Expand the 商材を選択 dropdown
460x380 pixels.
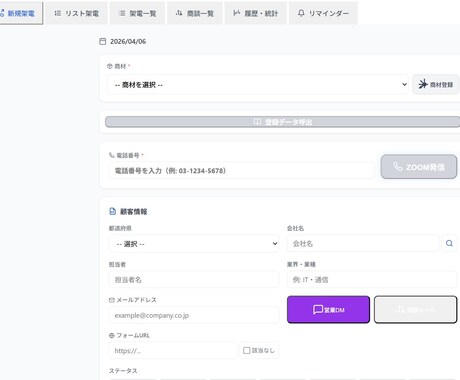[x=258, y=85]
